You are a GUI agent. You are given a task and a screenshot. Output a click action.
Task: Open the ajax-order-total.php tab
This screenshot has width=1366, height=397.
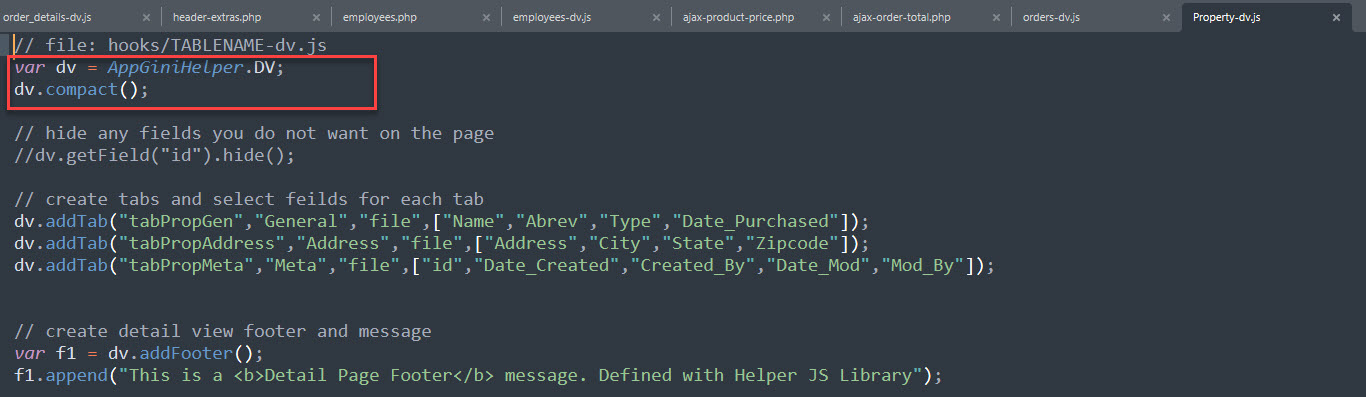(901, 18)
